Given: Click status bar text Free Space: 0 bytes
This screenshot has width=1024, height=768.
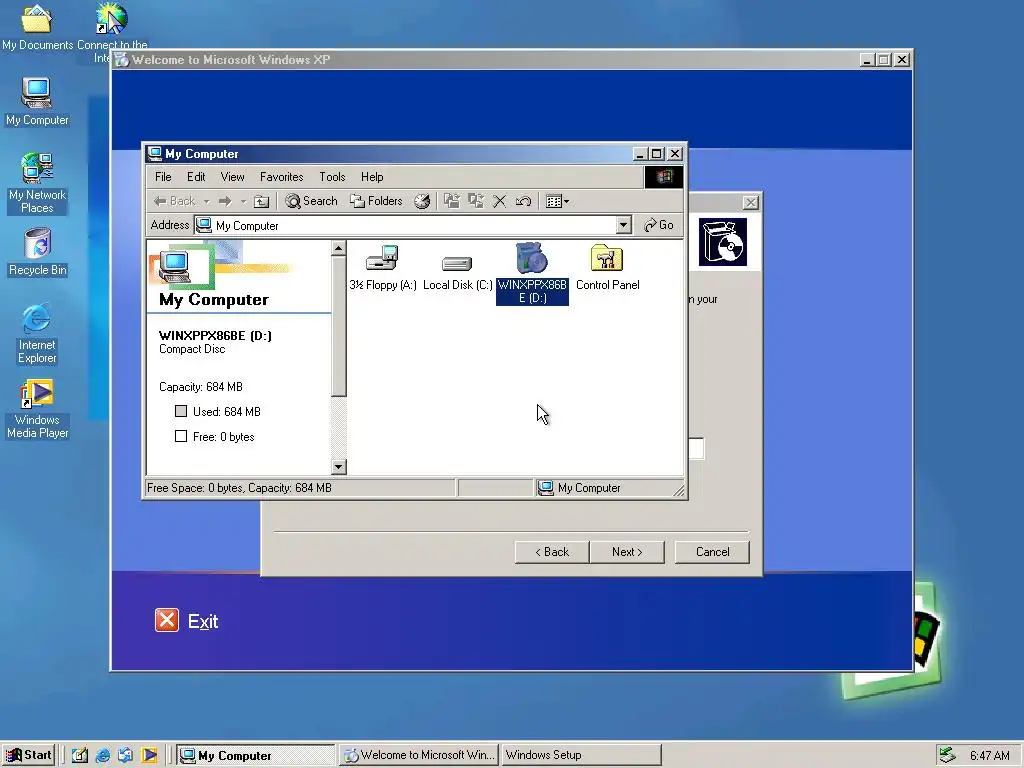Looking at the screenshot, I should (239, 488).
